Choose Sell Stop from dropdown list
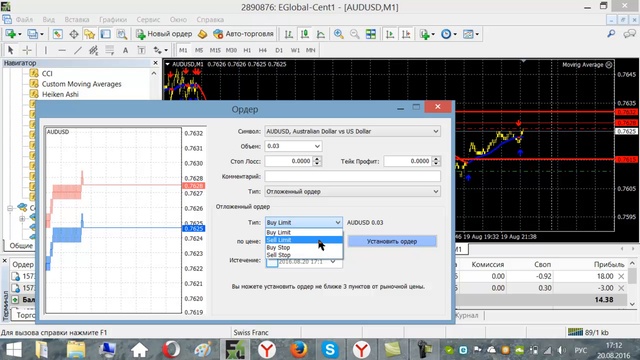The height and width of the screenshot is (360, 640). (304, 255)
